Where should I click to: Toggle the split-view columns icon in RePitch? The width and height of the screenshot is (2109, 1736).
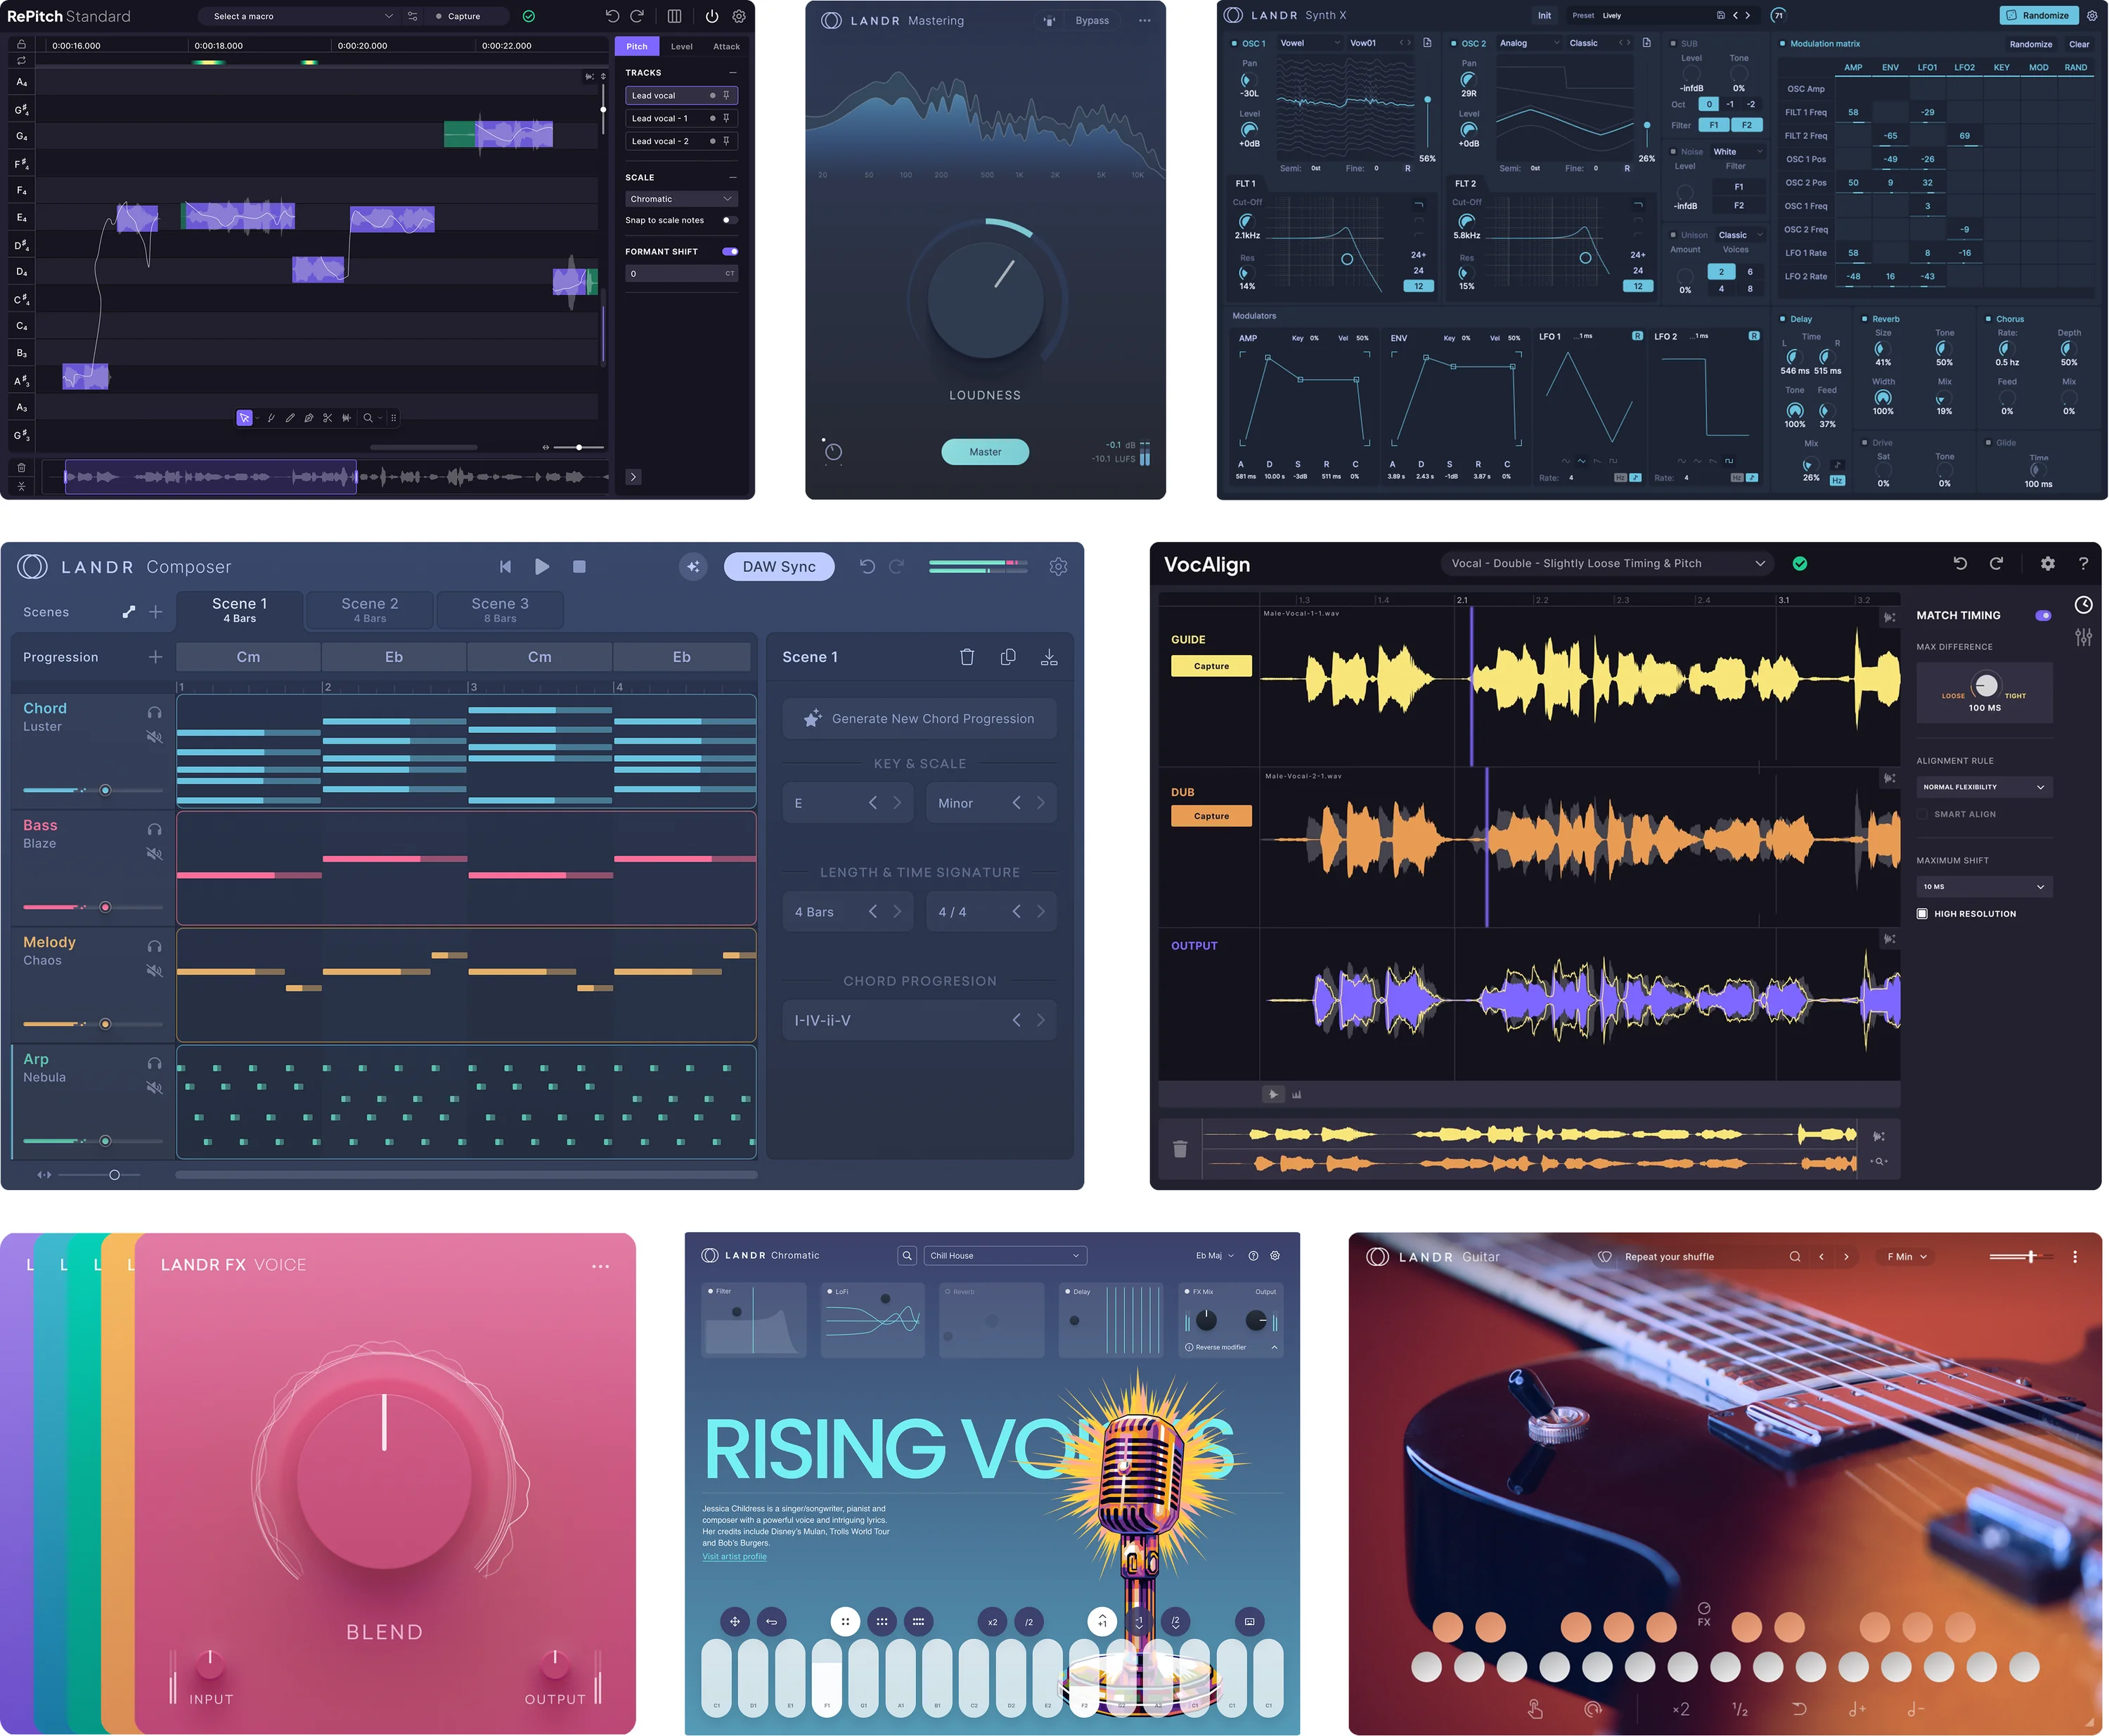click(675, 16)
